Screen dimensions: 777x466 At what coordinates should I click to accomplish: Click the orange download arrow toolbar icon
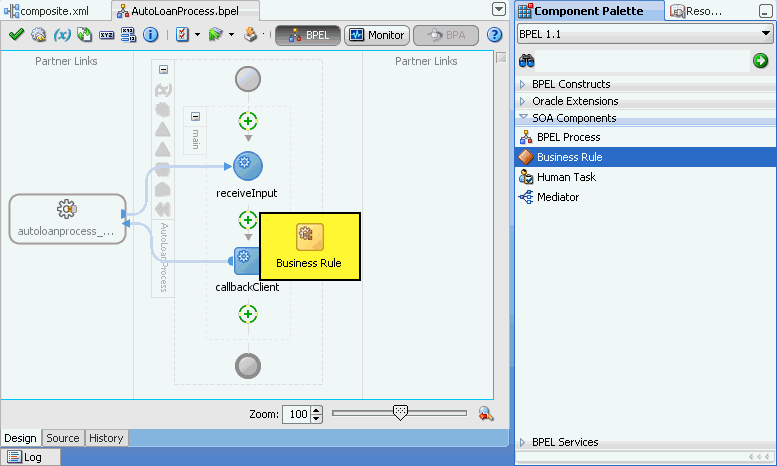point(251,35)
